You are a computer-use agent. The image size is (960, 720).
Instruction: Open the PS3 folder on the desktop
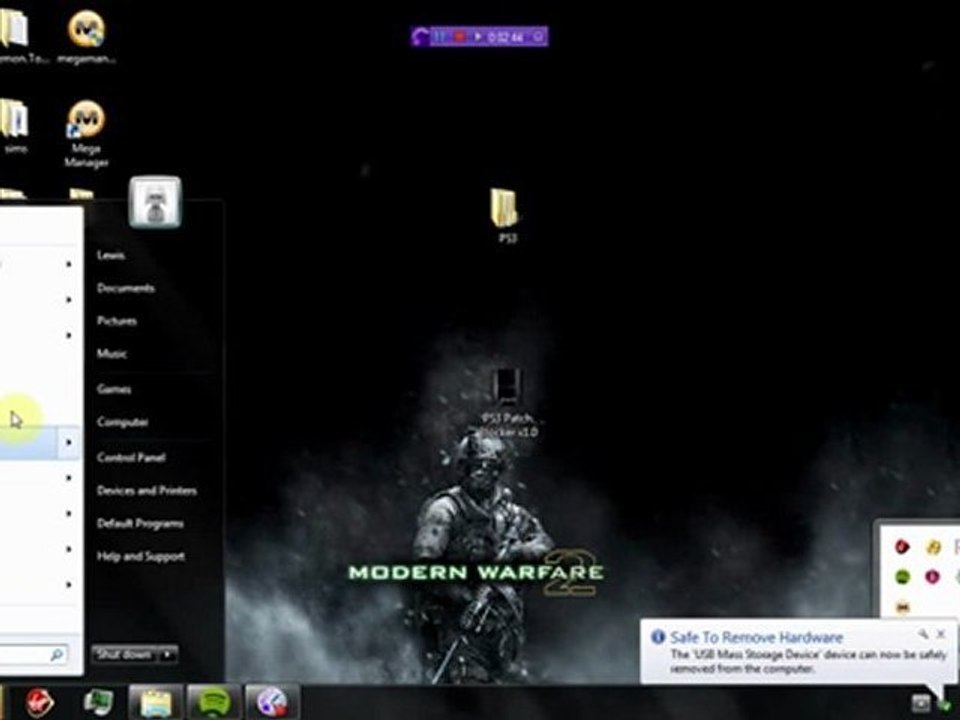point(506,216)
